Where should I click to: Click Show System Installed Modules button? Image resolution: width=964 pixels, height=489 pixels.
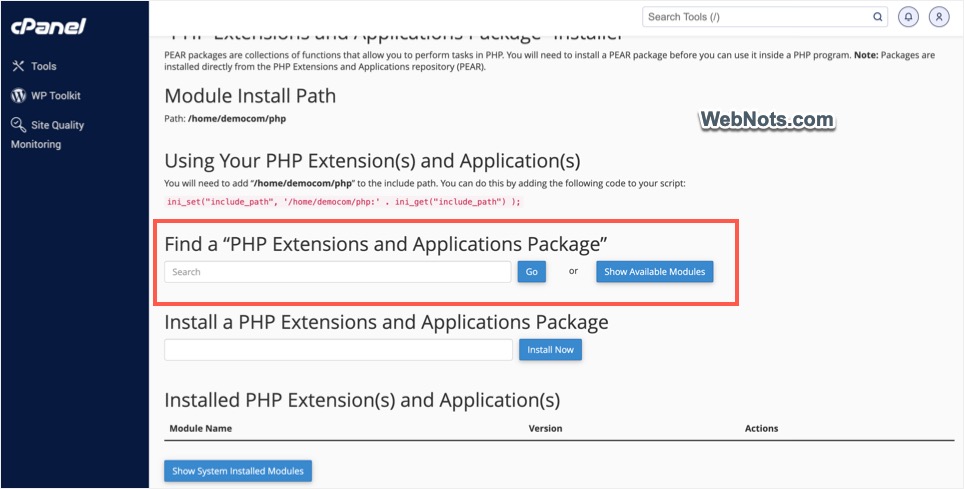click(x=238, y=471)
